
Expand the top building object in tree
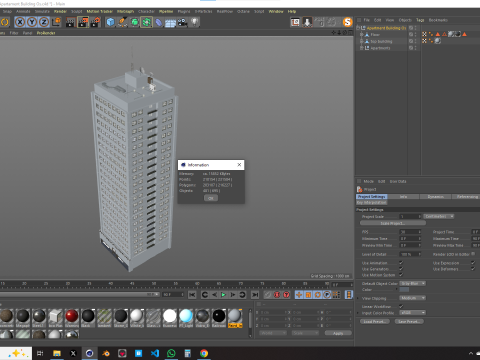coord(362,41)
